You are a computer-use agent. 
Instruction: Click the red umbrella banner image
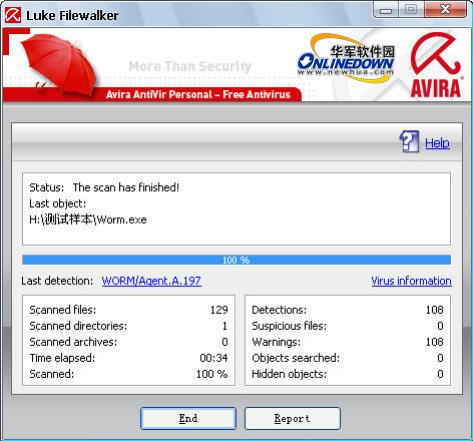59,64
